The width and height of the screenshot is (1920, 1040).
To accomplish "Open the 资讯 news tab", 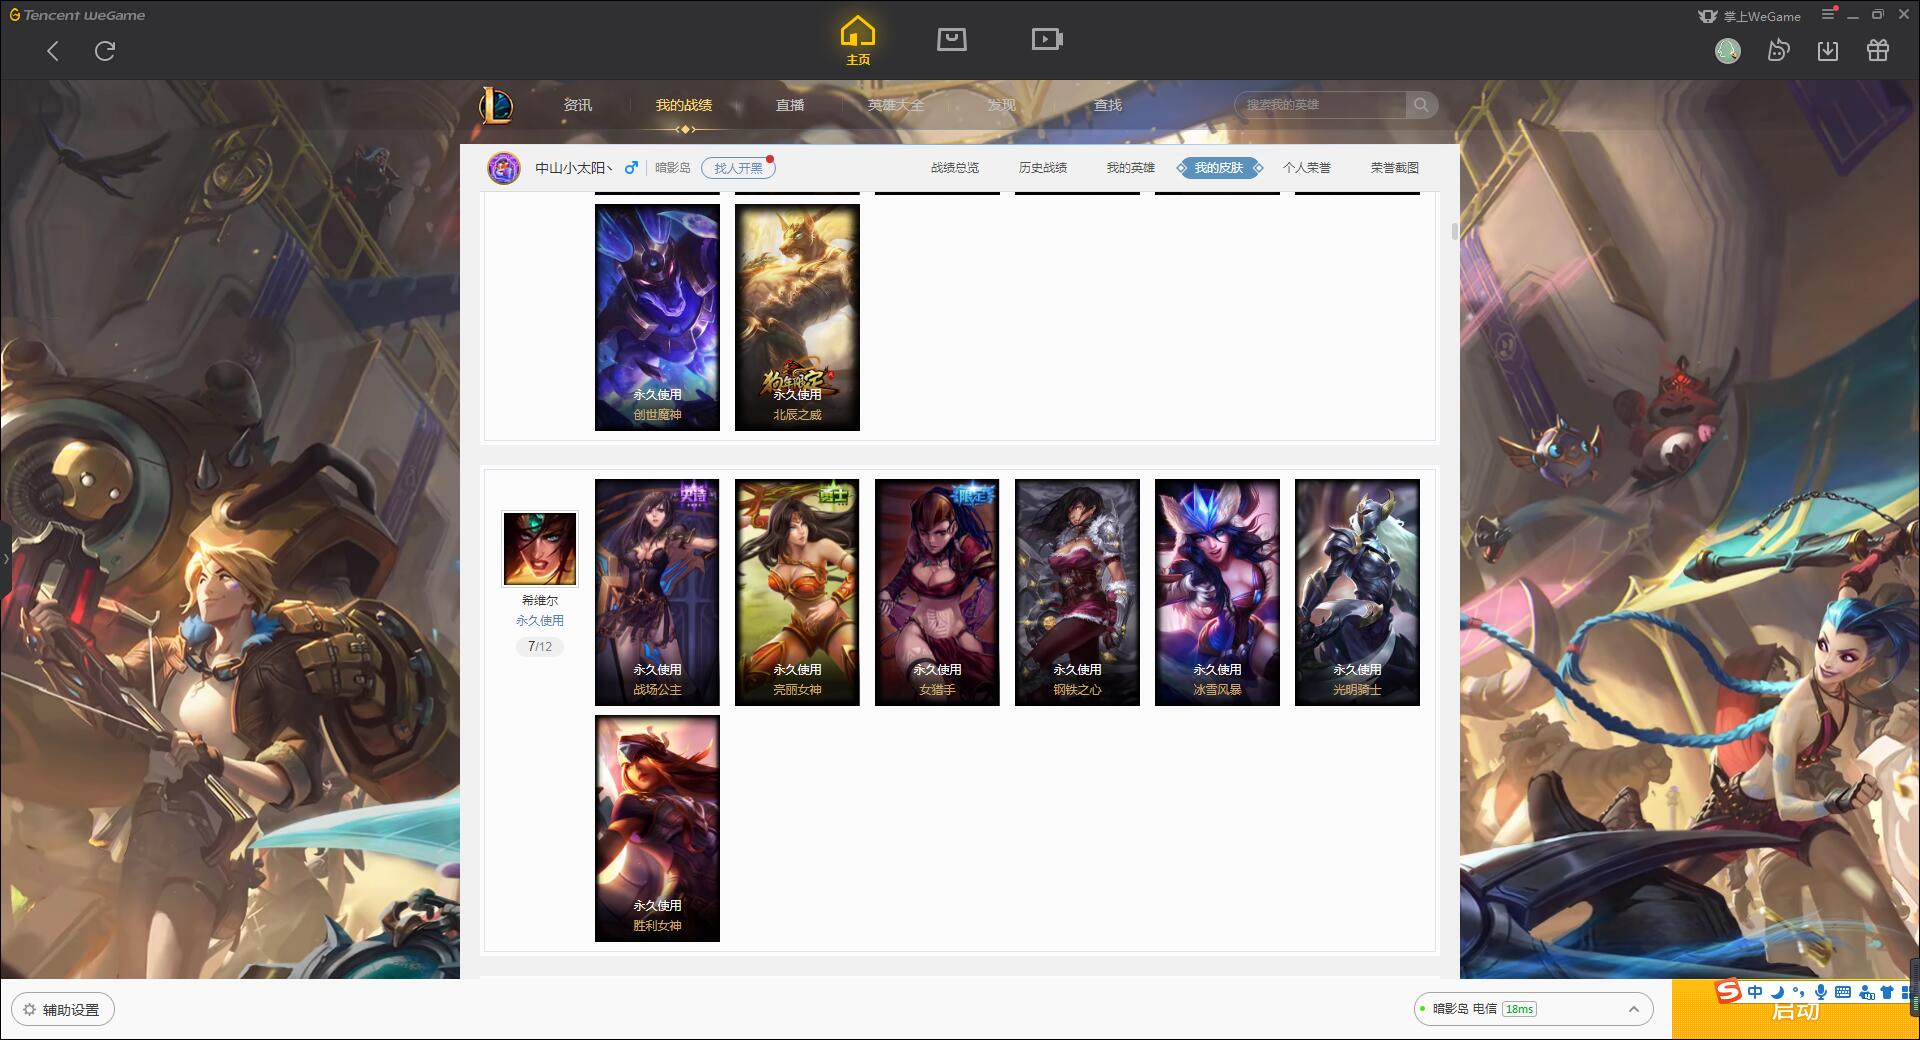I will click(x=578, y=105).
